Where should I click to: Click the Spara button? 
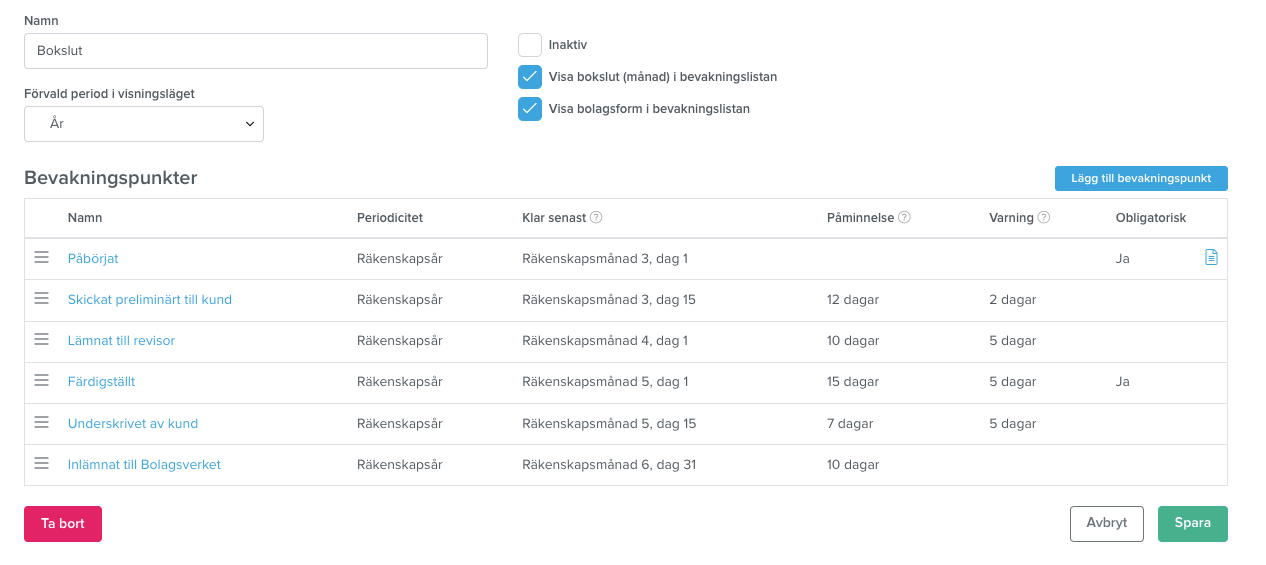(1193, 523)
